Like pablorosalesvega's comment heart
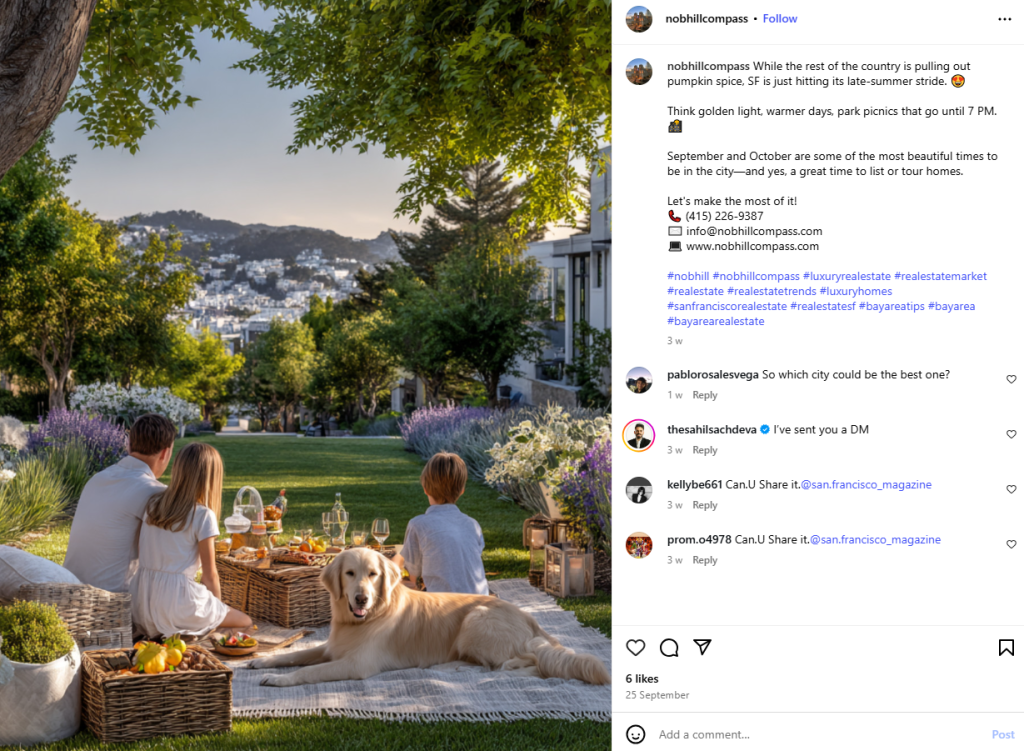 pos(1011,379)
